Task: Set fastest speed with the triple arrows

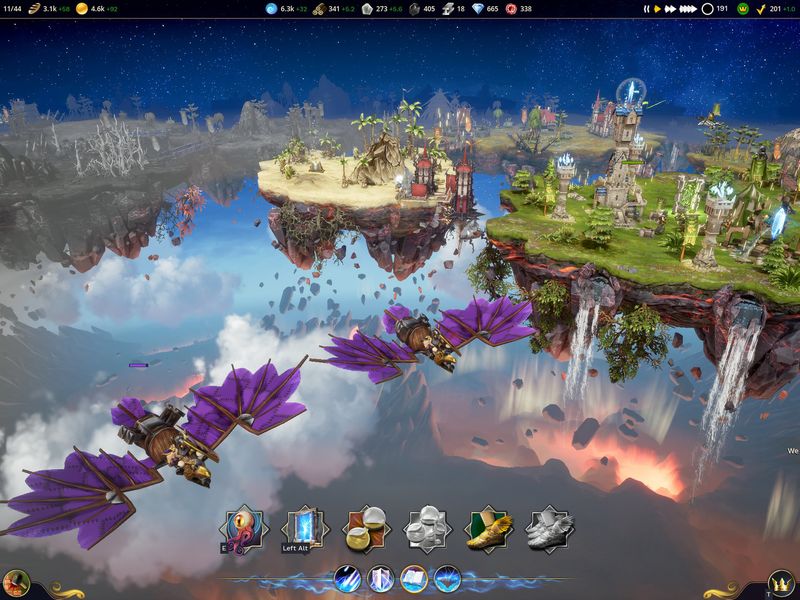Action: tap(688, 9)
